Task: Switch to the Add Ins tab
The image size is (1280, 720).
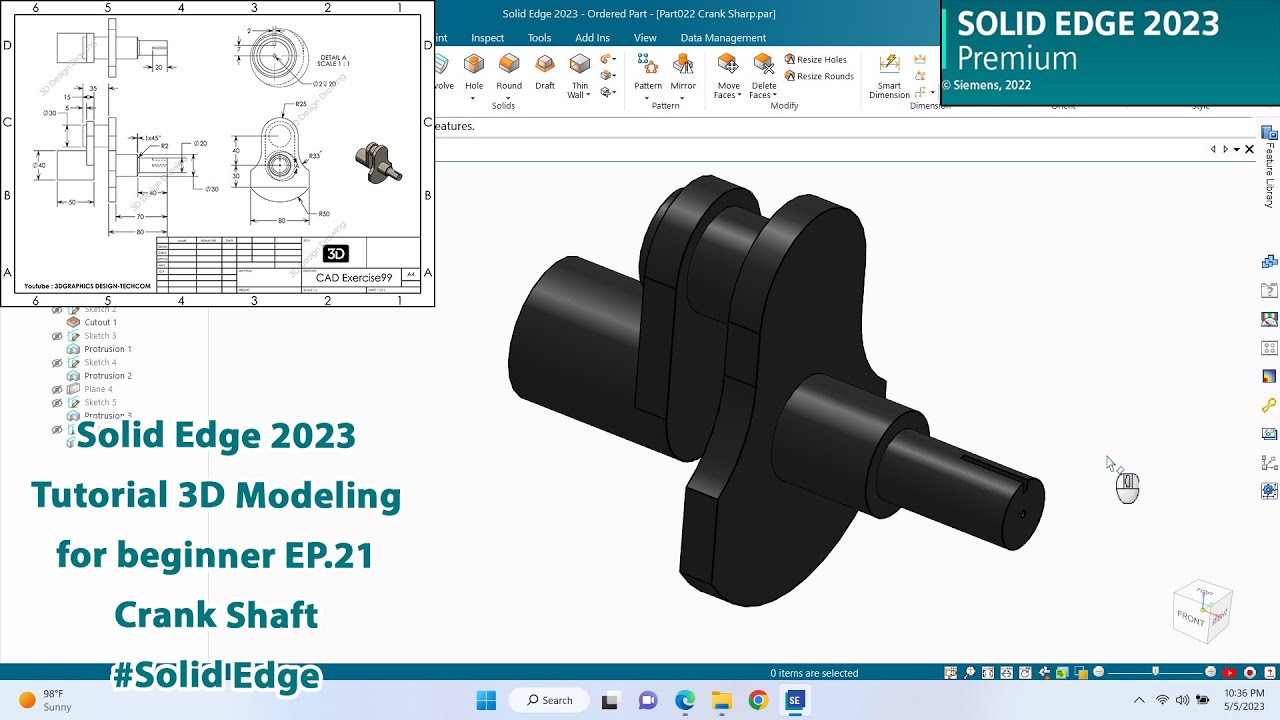Action: (x=592, y=38)
